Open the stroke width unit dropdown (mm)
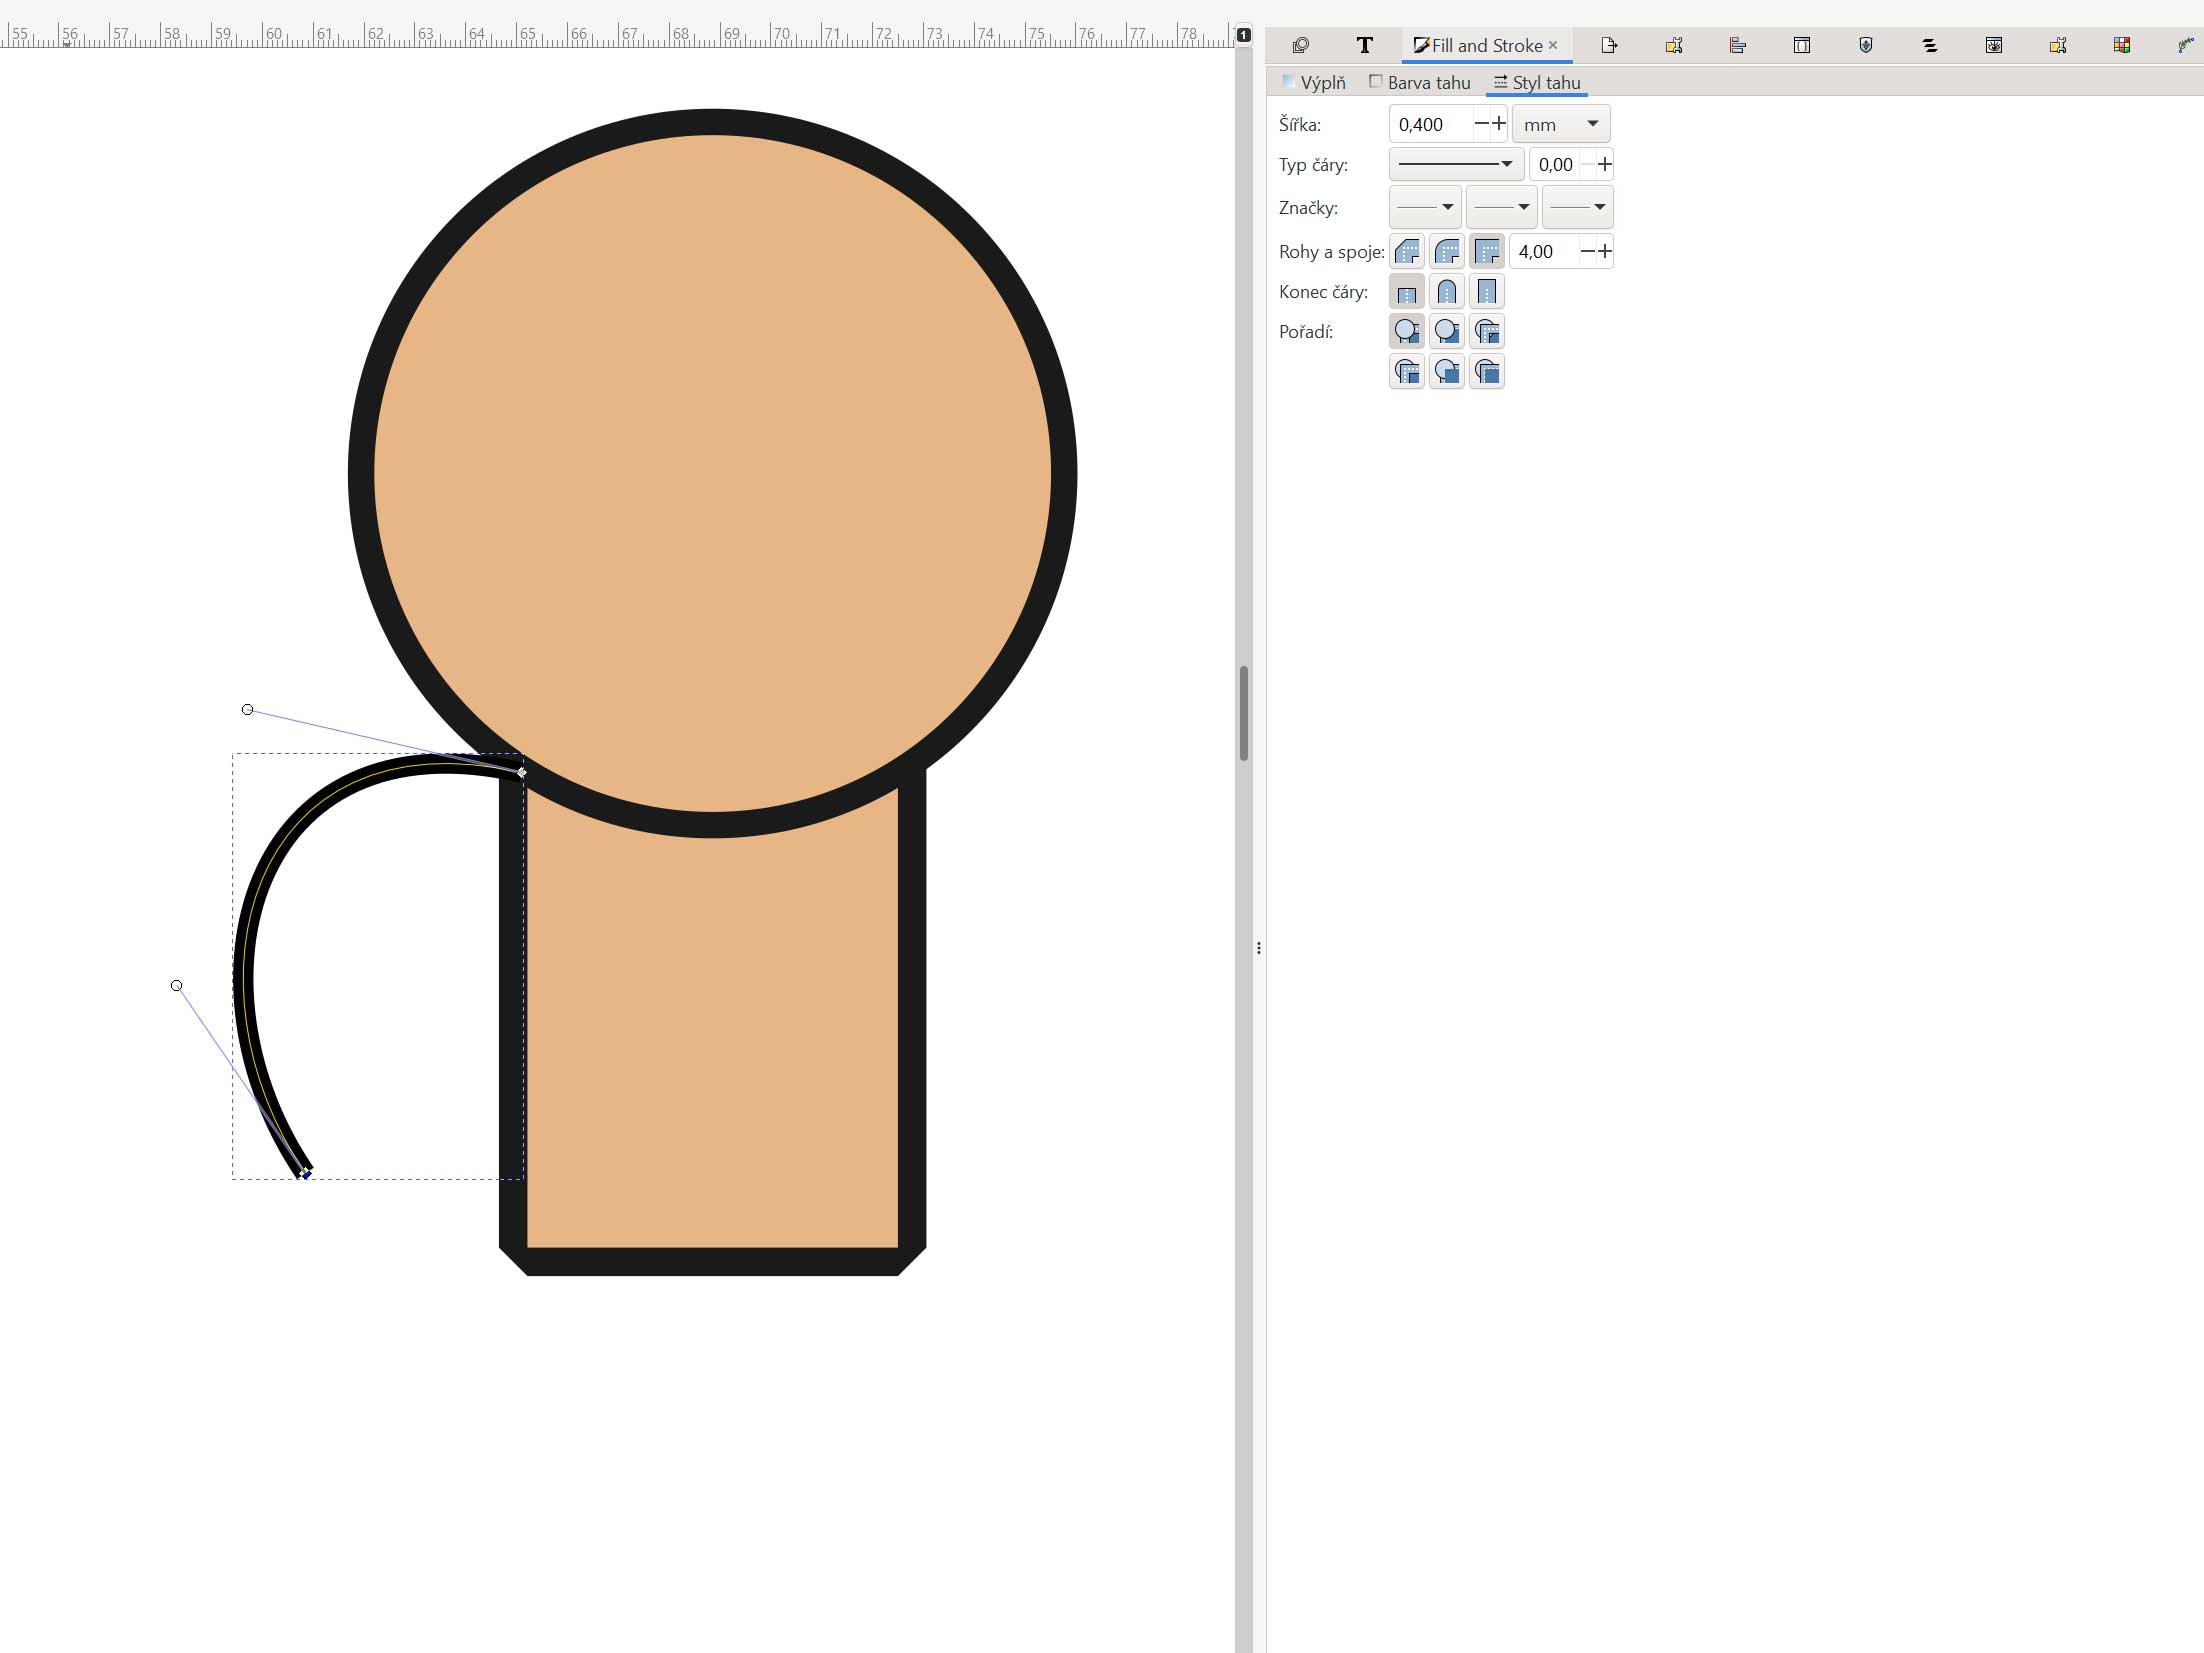2204x1653 pixels. coord(1561,124)
